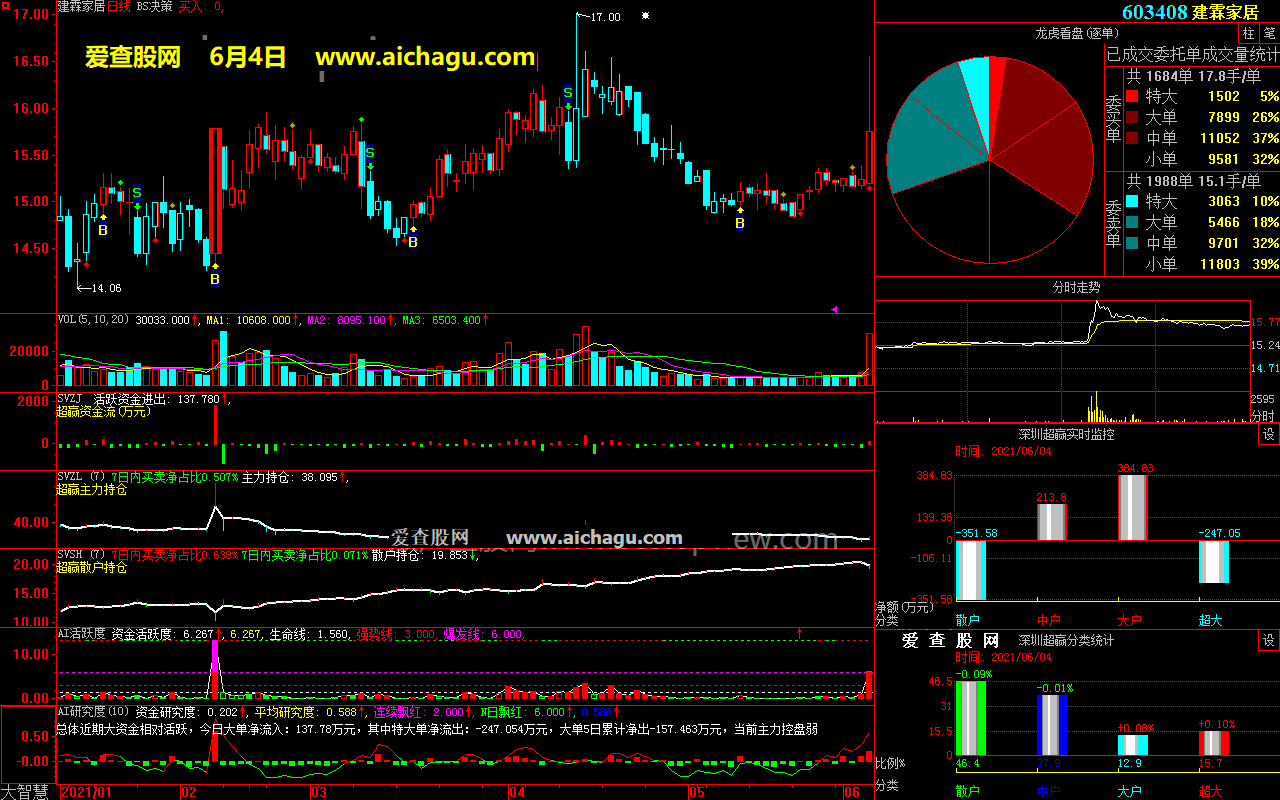
Task: Click the 超赢散户持仓 label
Action: (92, 568)
